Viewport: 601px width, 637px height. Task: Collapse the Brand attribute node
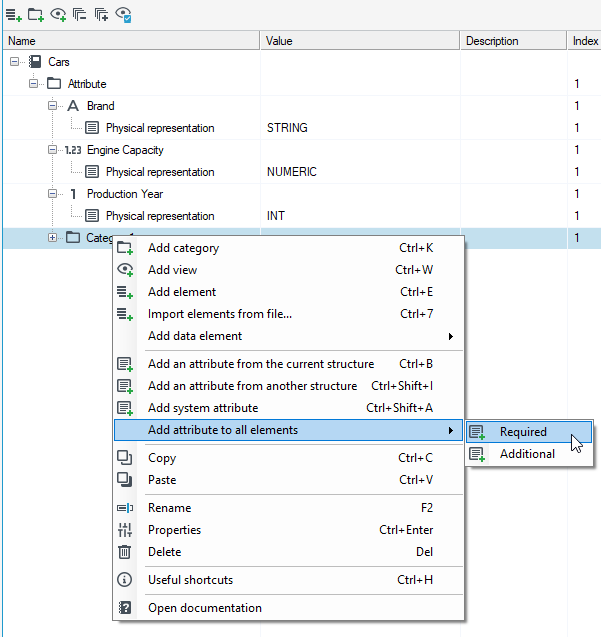click(52, 106)
